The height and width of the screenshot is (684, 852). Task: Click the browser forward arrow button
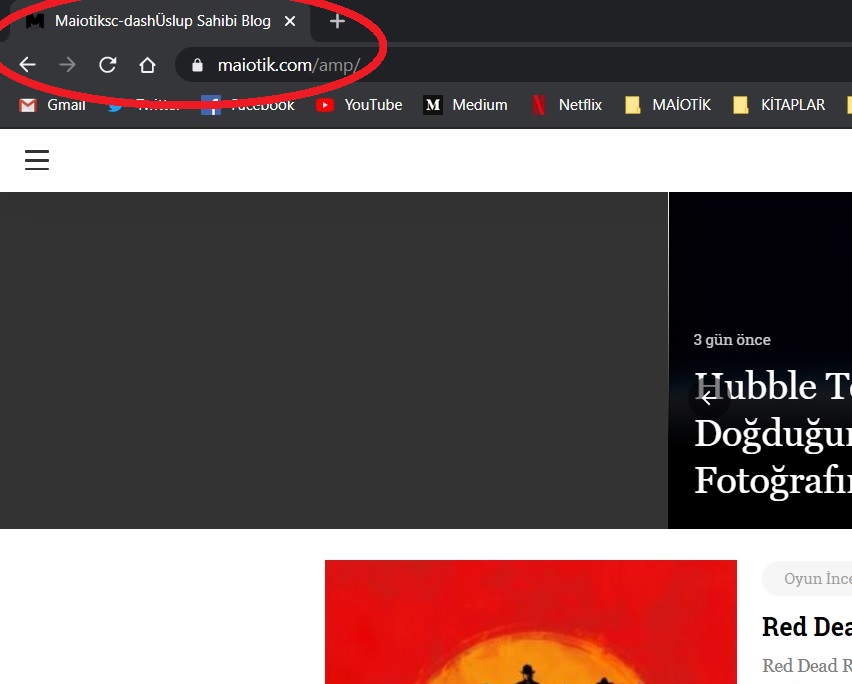[67, 65]
